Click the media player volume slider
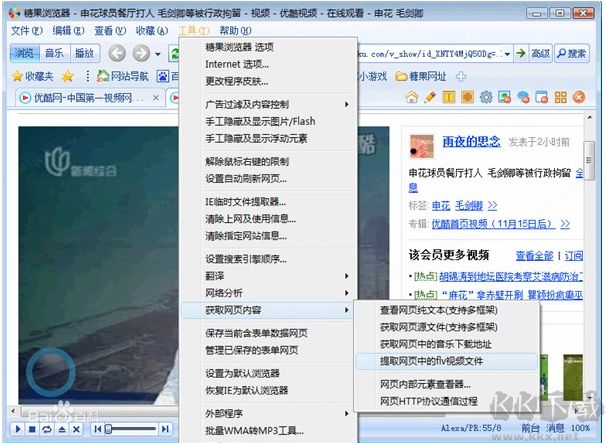Screen dimensions: 606x443 [130, 429]
